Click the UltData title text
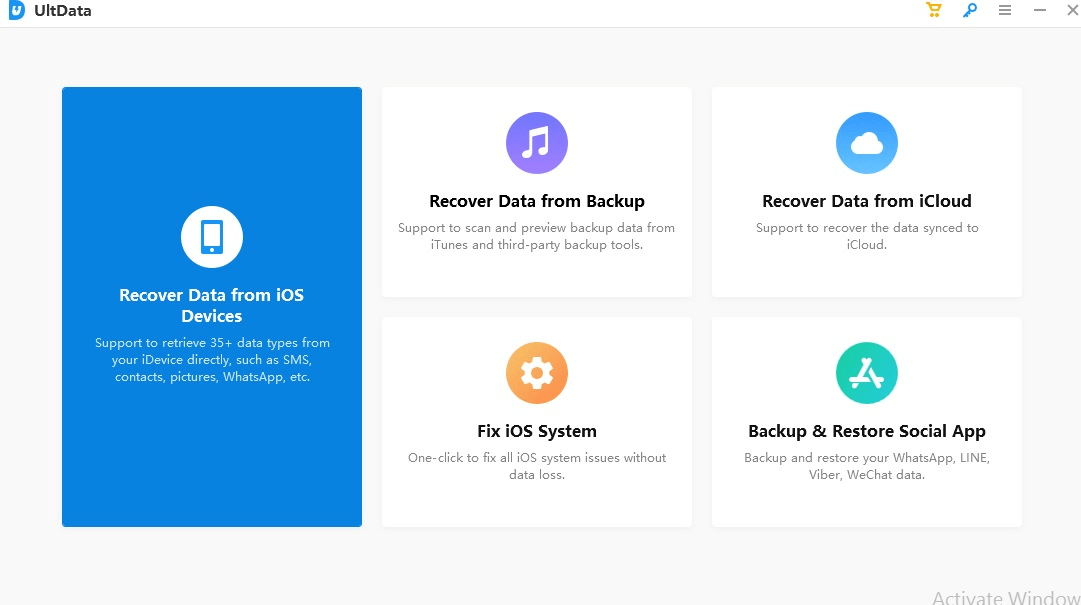Image resolution: width=1081 pixels, height=605 pixels. tap(63, 10)
